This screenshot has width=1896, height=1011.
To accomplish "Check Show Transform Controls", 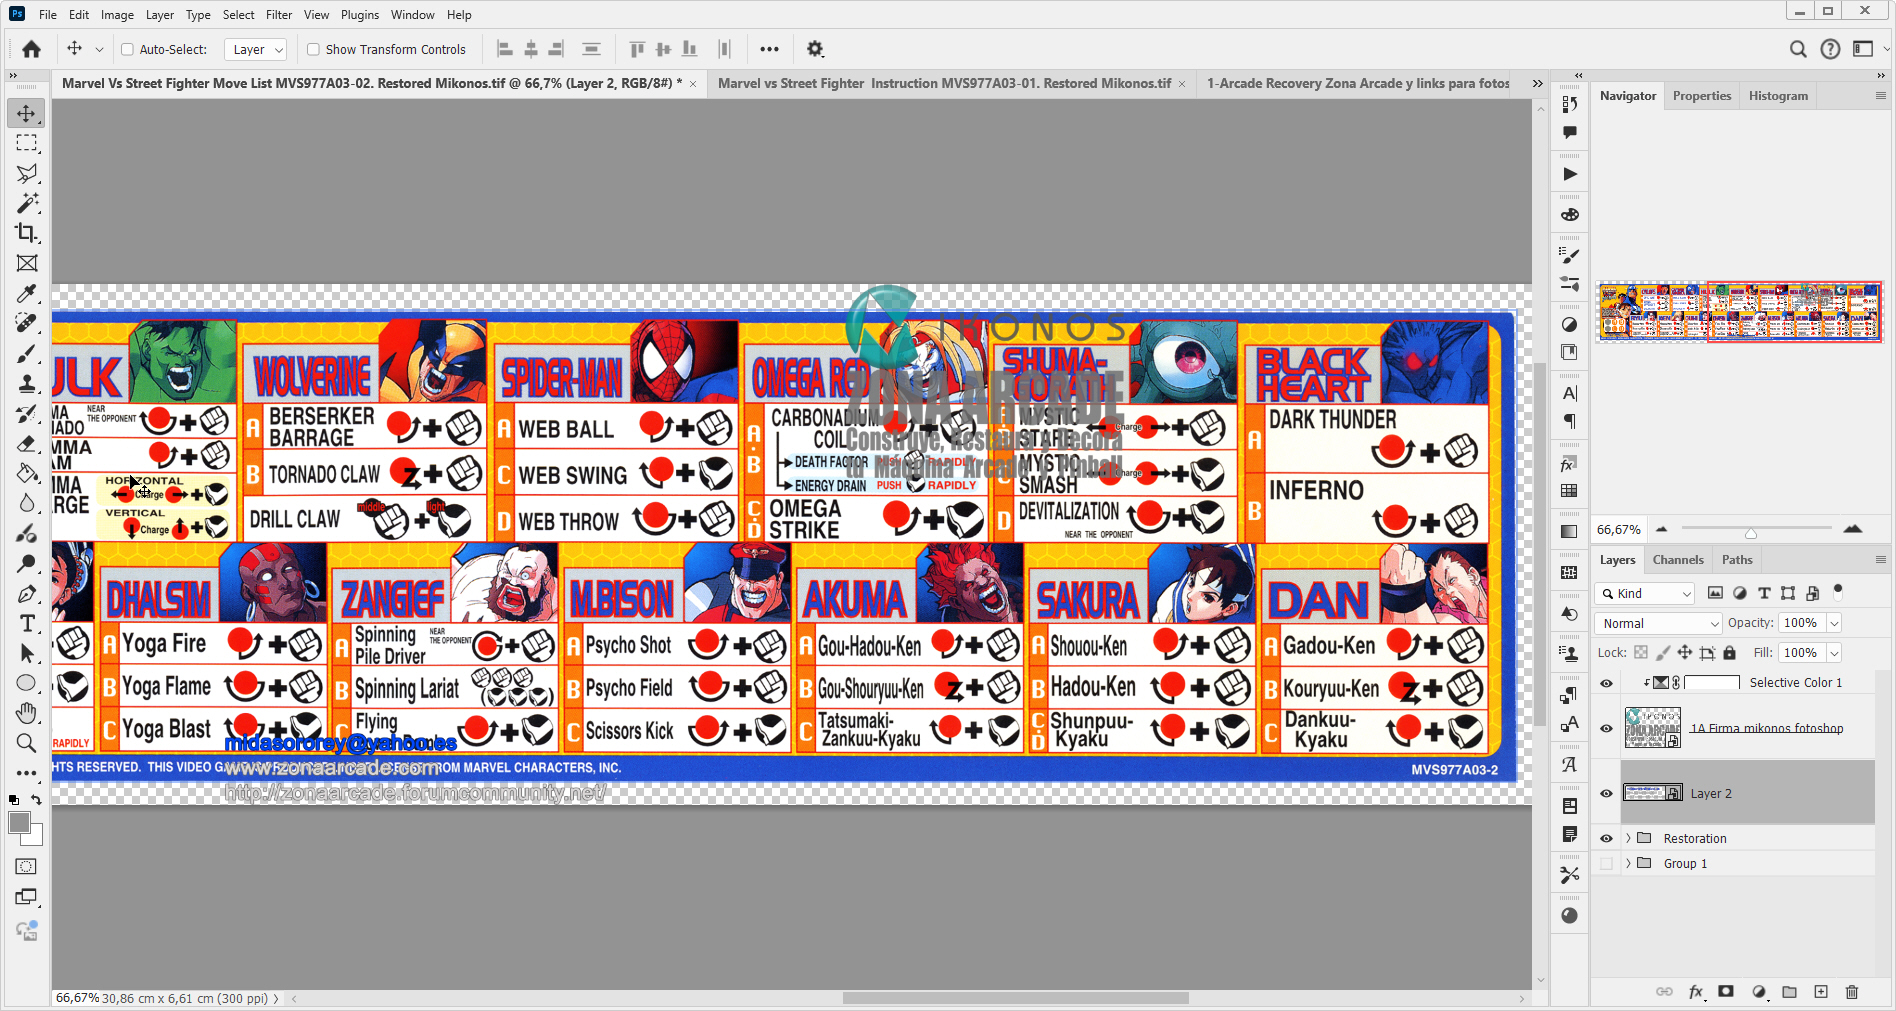I will coord(313,49).
